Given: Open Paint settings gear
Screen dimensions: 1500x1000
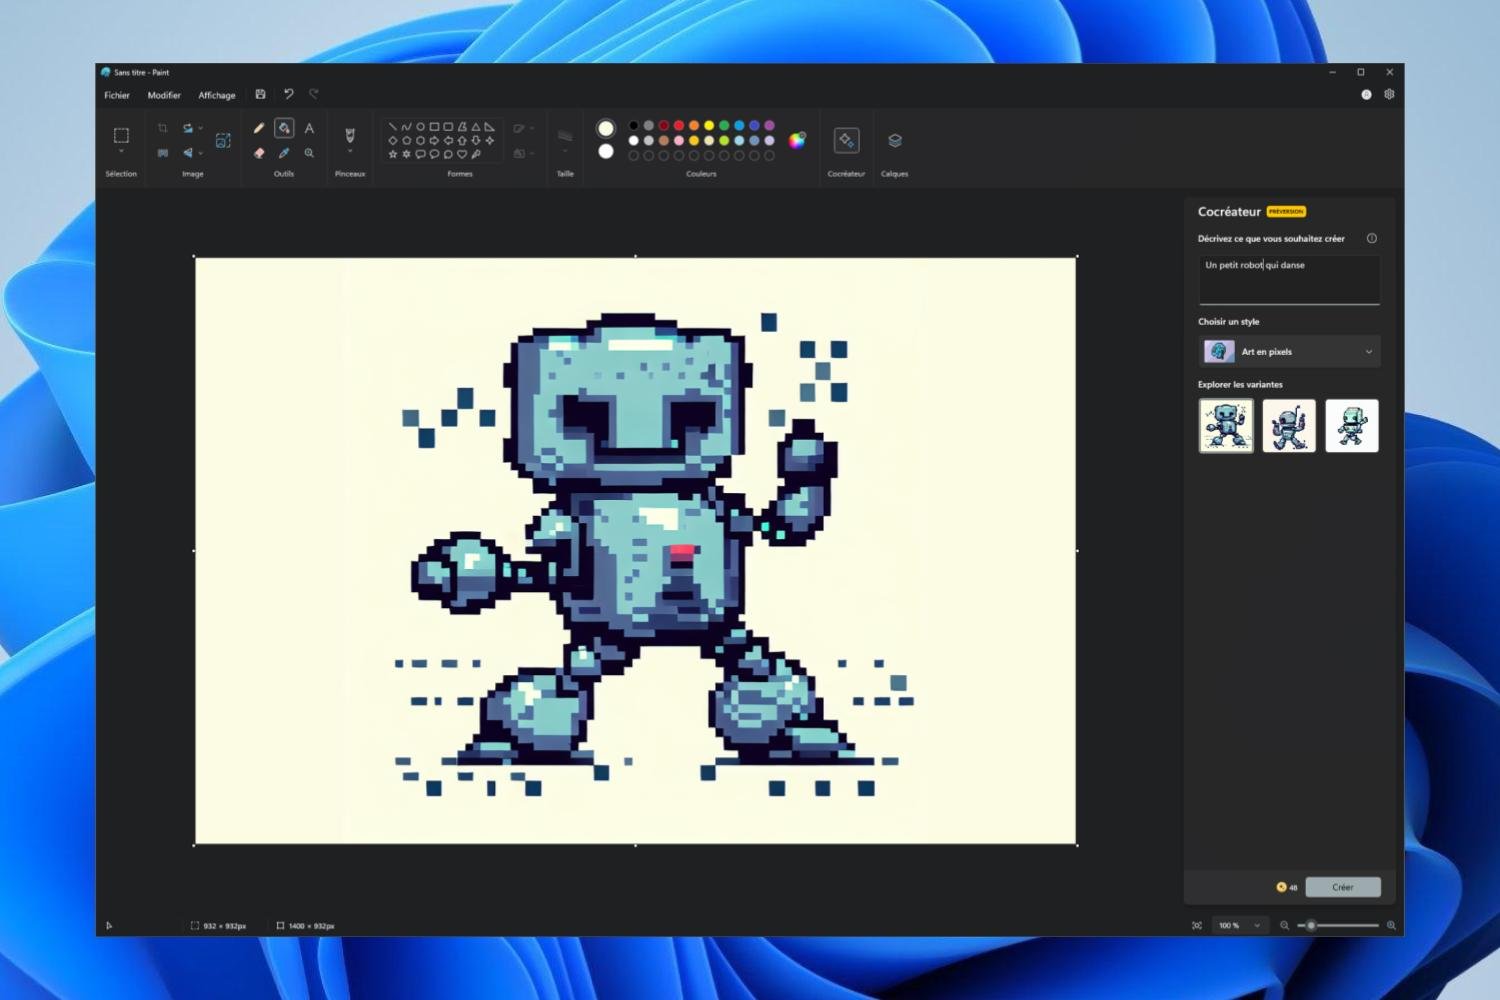Looking at the screenshot, I should (x=1389, y=94).
